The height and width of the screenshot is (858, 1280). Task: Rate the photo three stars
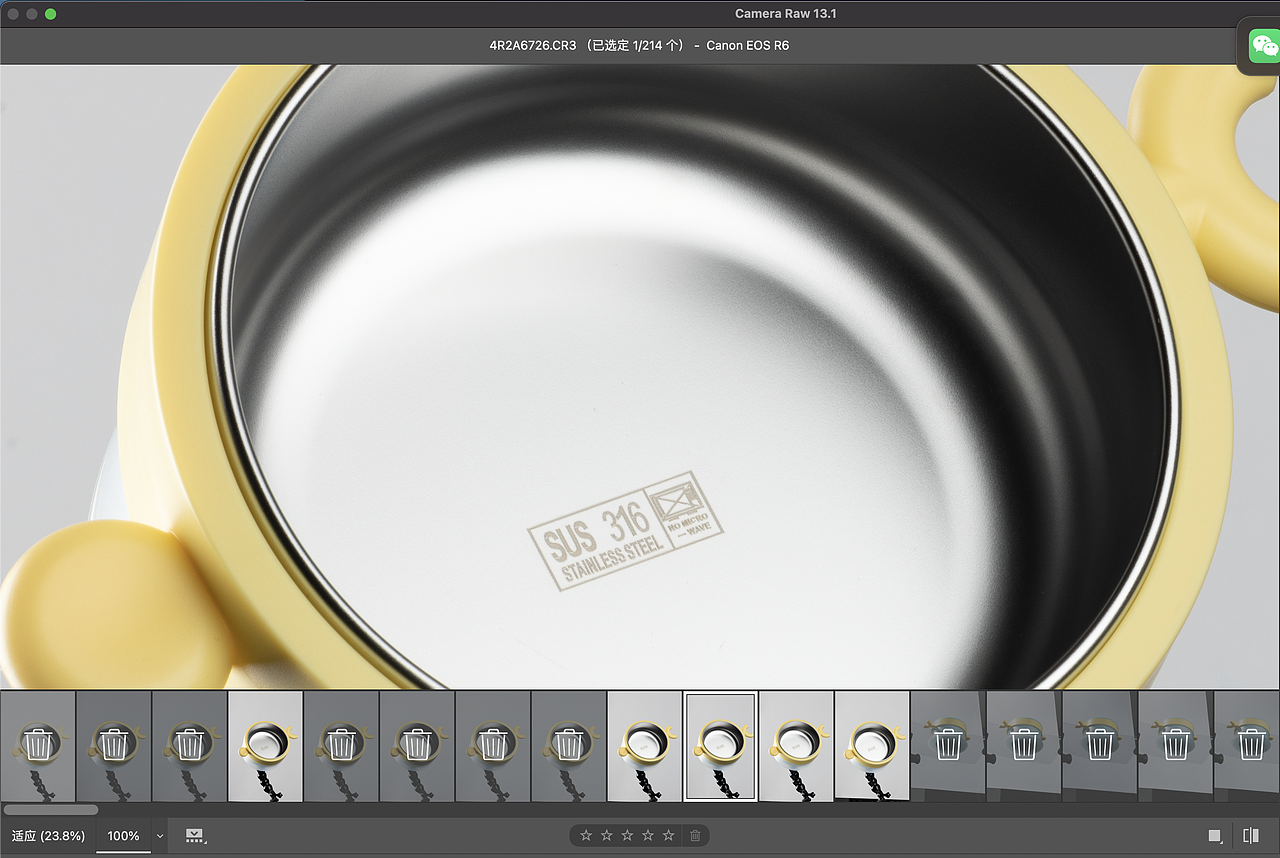pos(627,835)
